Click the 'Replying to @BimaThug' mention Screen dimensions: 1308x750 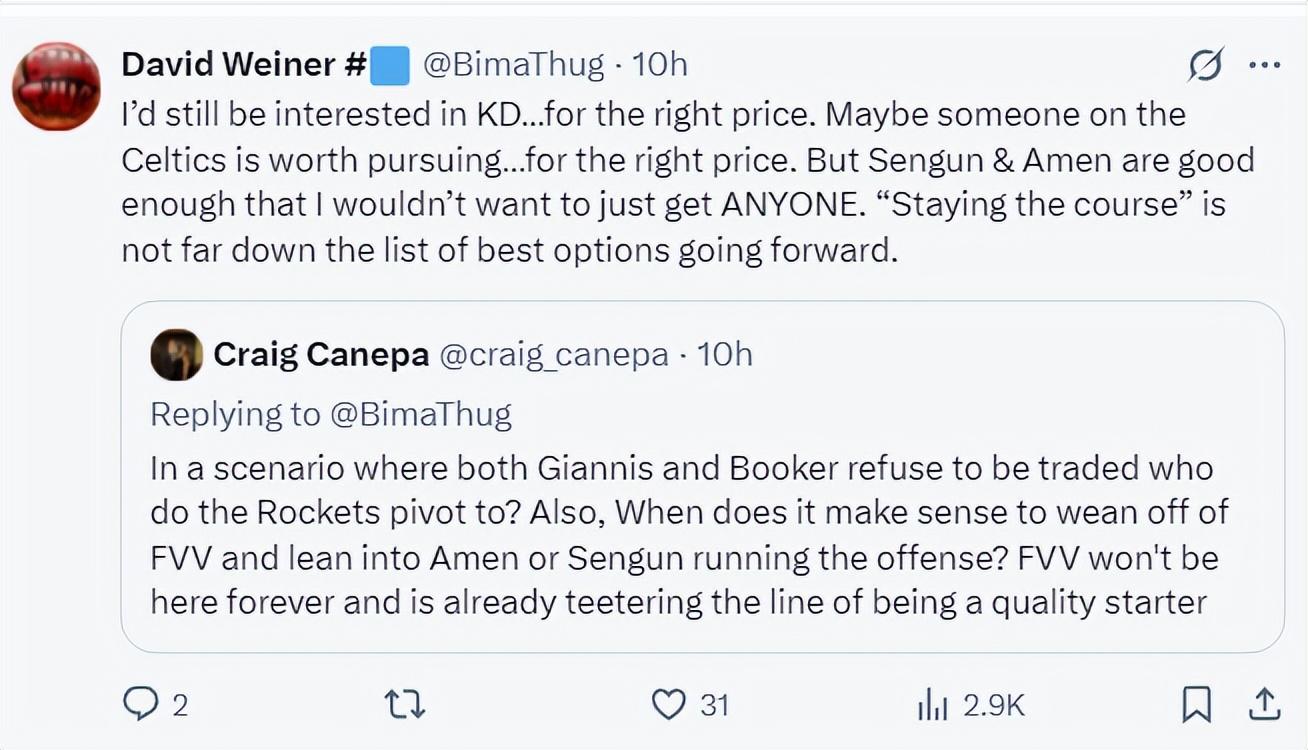coord(421,414)
